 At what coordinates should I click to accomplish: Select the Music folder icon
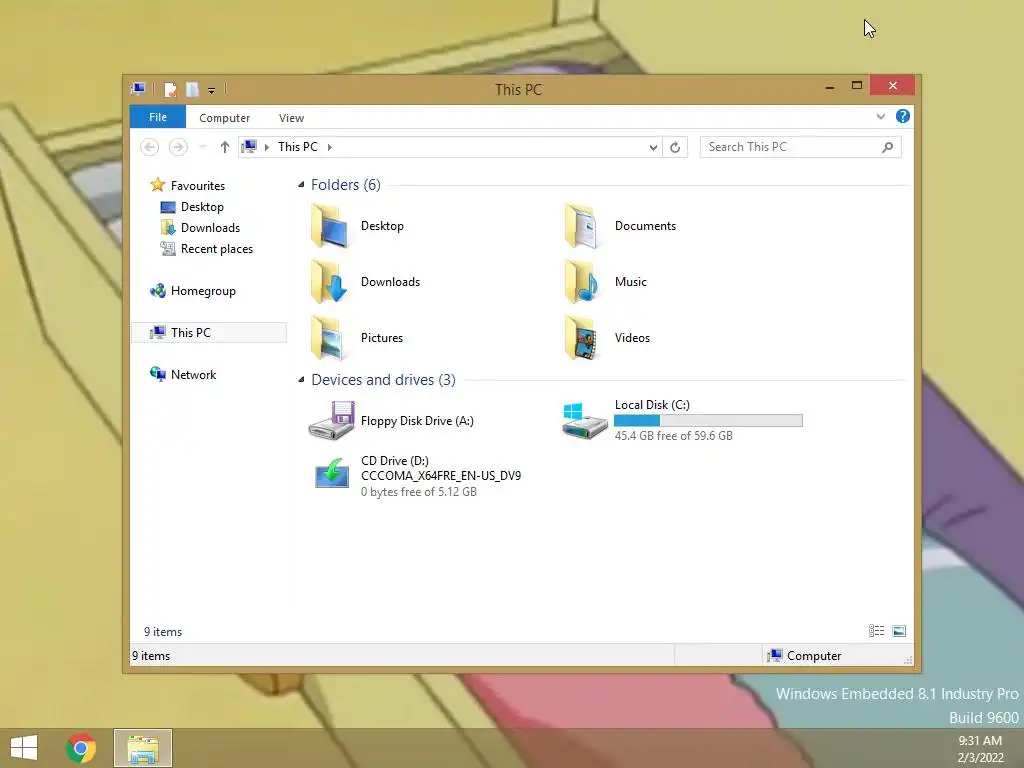click(582, 282)
